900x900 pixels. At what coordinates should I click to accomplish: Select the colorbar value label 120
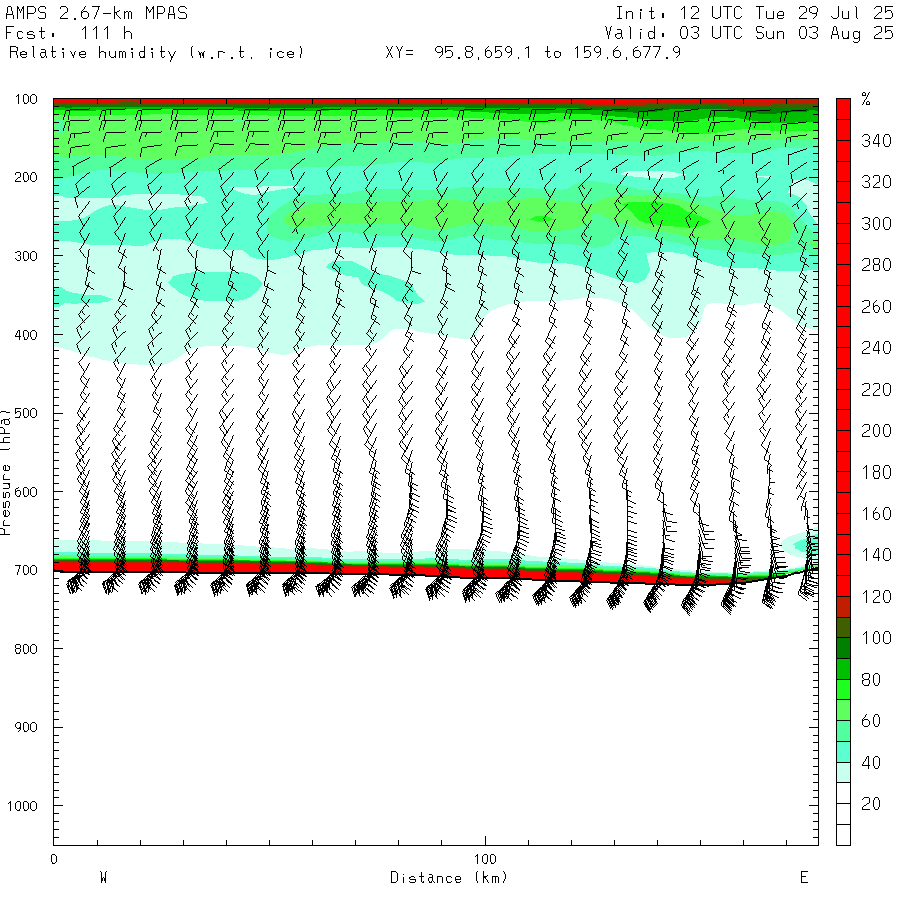(876, 597)
